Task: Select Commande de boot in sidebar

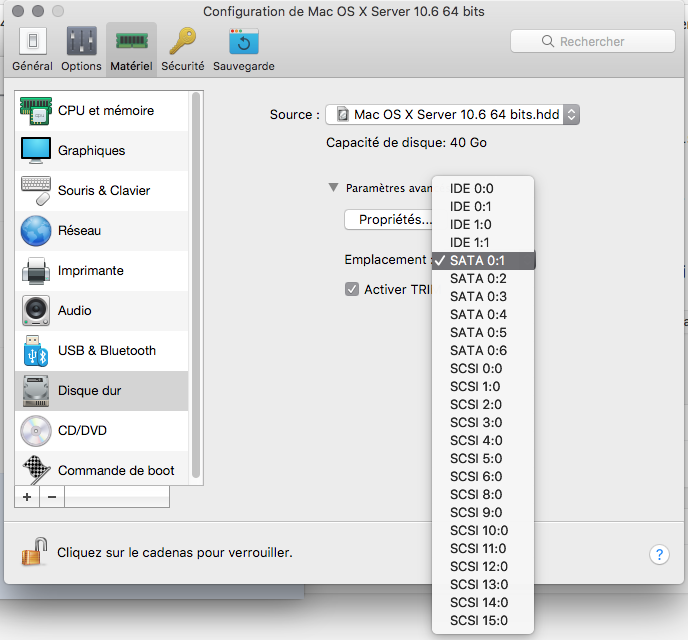Action: point(102,469)
